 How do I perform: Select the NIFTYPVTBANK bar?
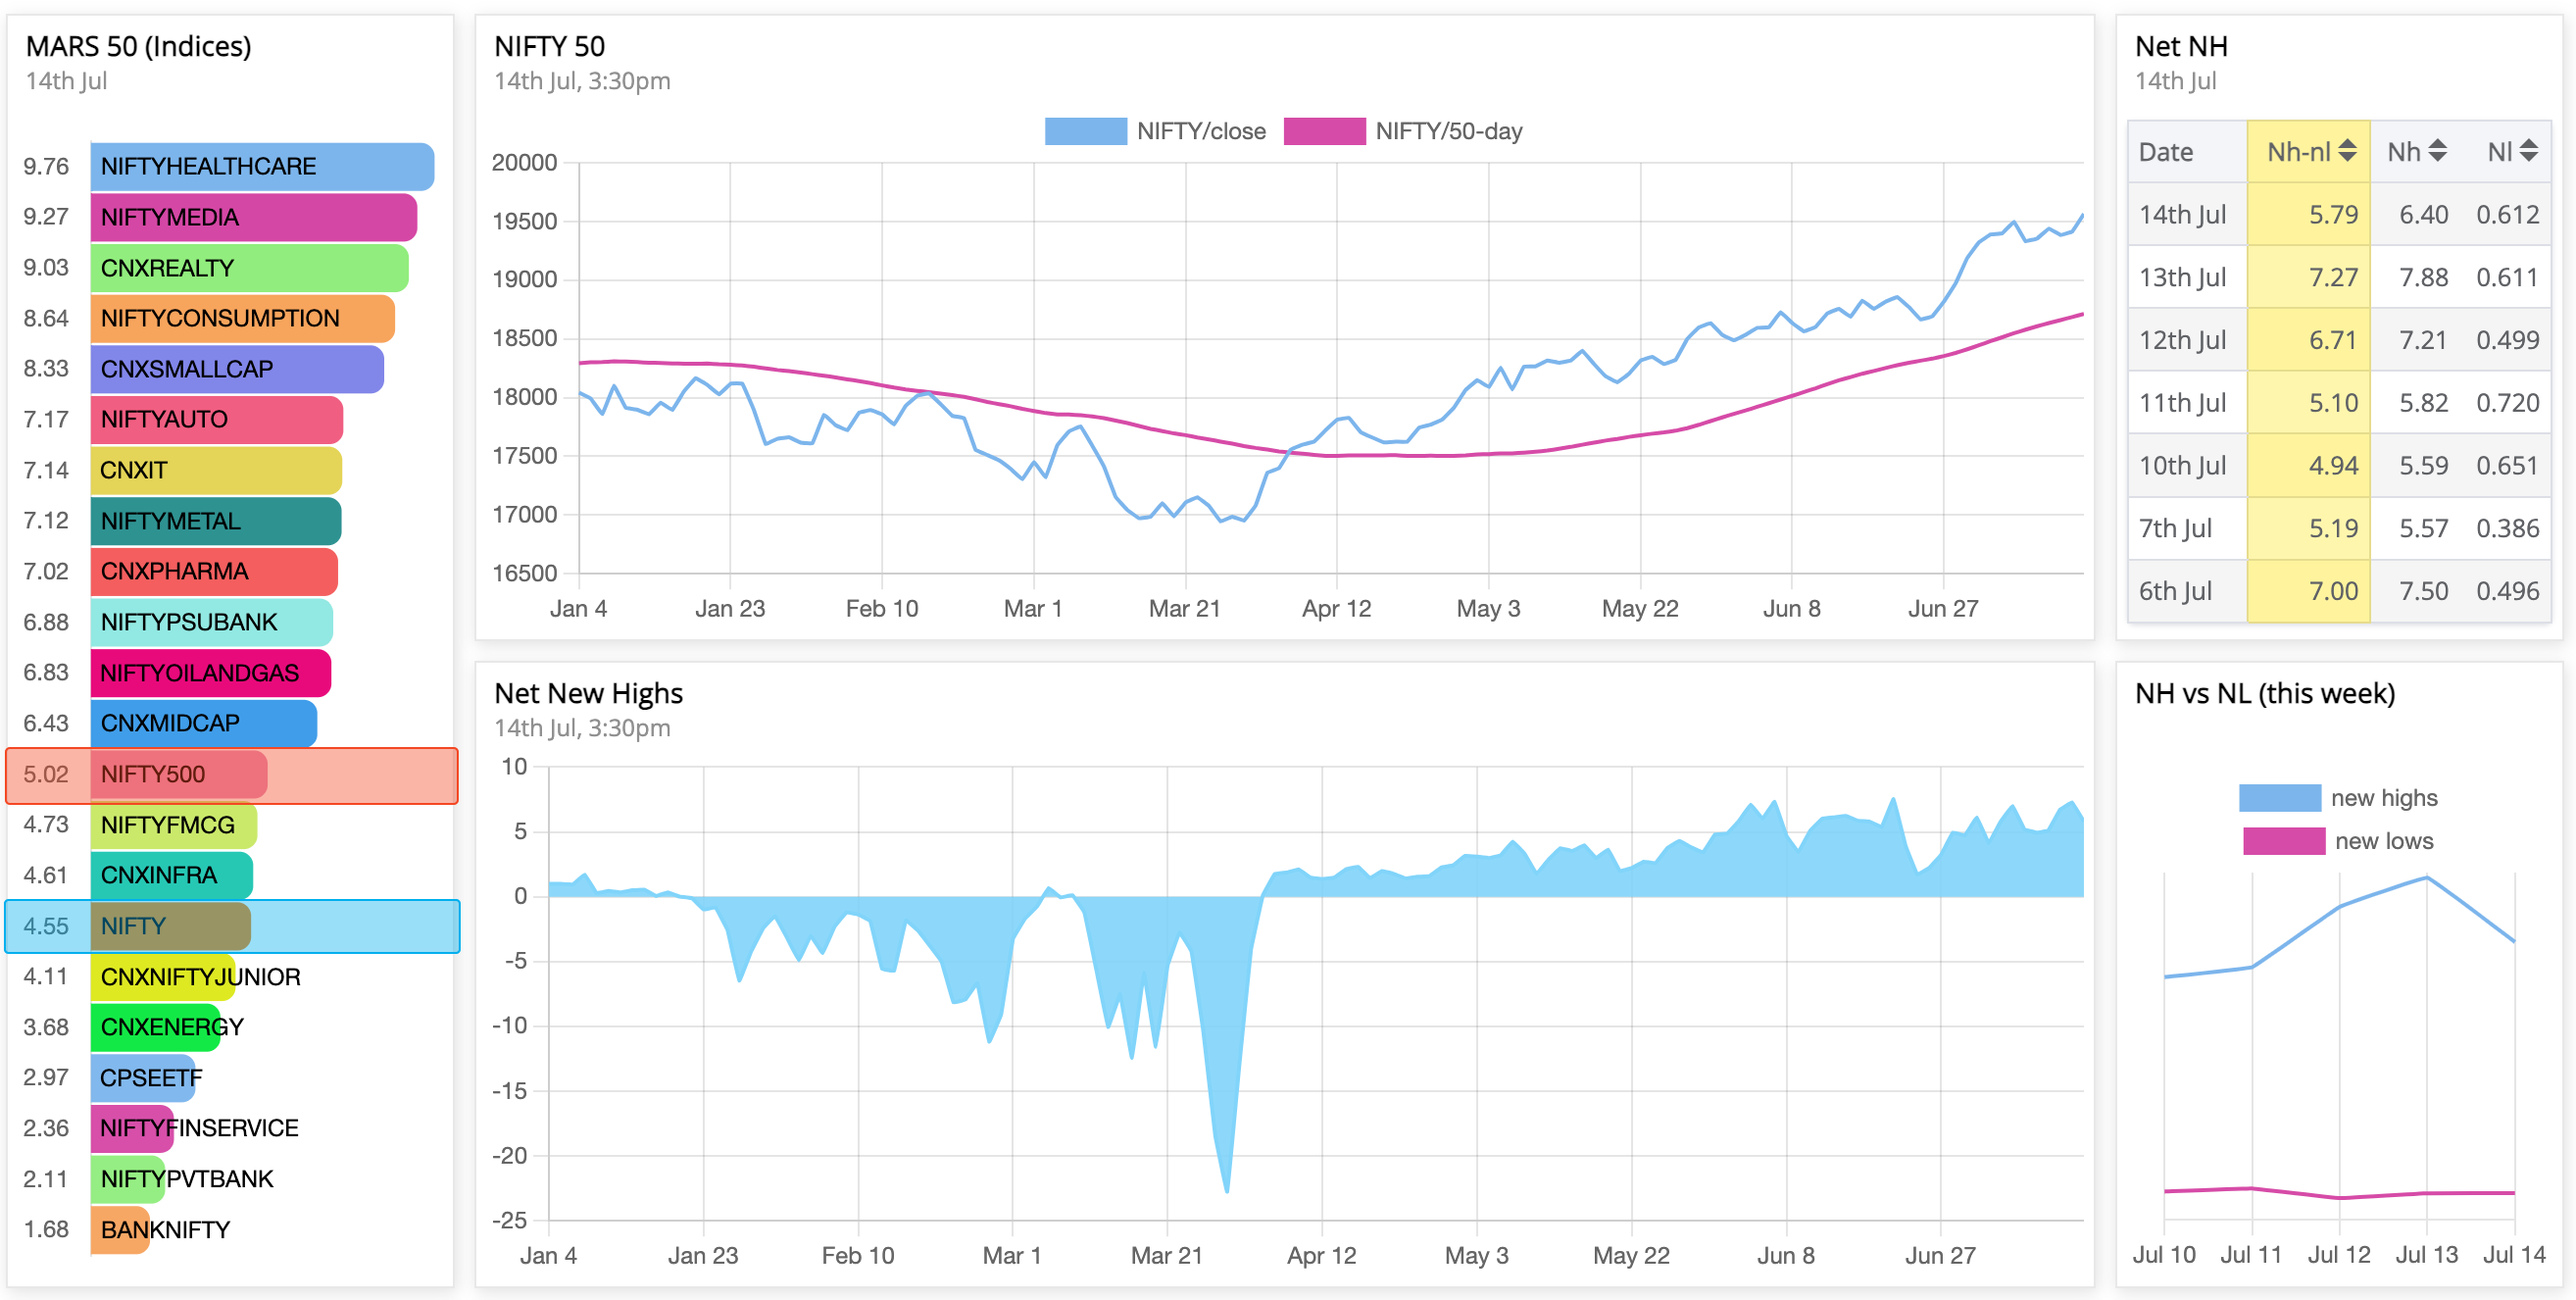point(128,1179)
